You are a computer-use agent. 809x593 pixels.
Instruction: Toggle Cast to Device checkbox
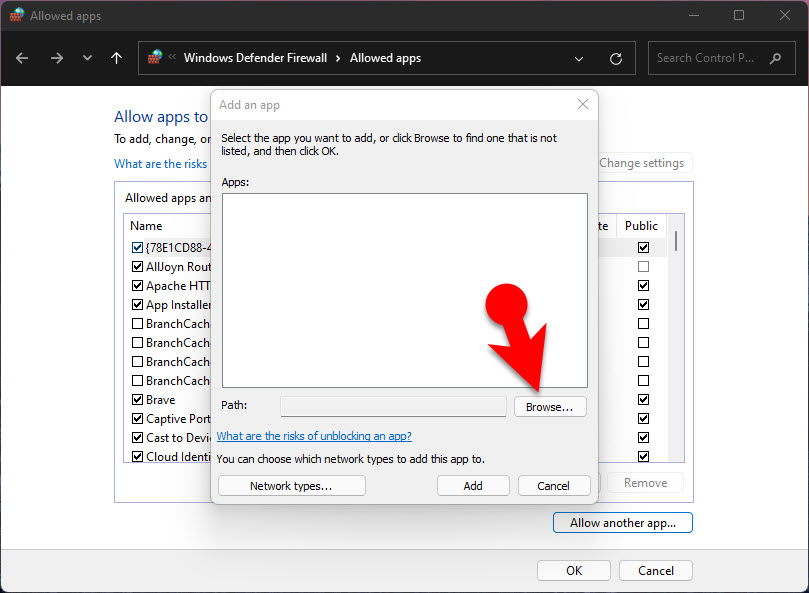click(x=137, y=438)
